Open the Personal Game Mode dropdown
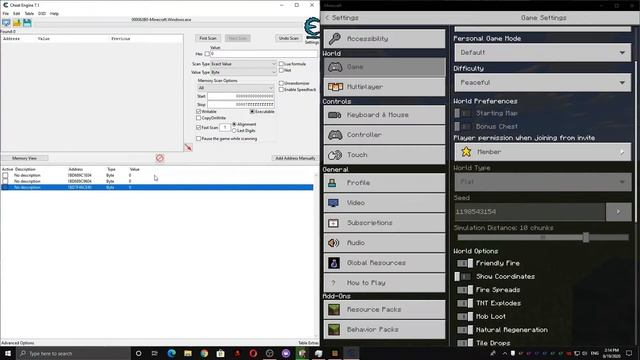 (x=542, y=53)
